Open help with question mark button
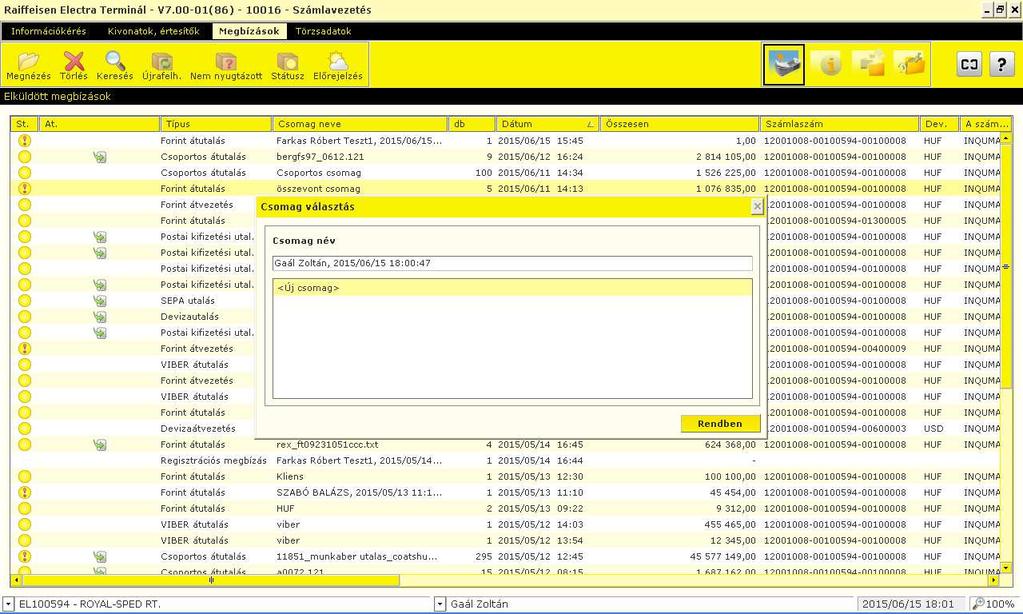1023x614 pixels. [1001, 64]
